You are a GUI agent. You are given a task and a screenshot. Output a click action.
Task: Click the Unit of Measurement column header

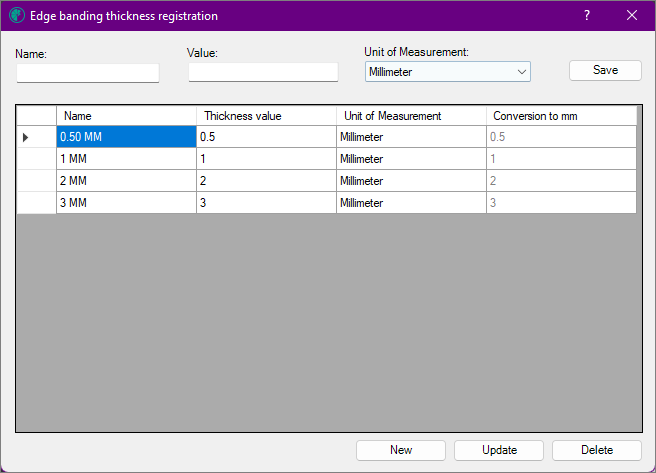click(412, 116)
